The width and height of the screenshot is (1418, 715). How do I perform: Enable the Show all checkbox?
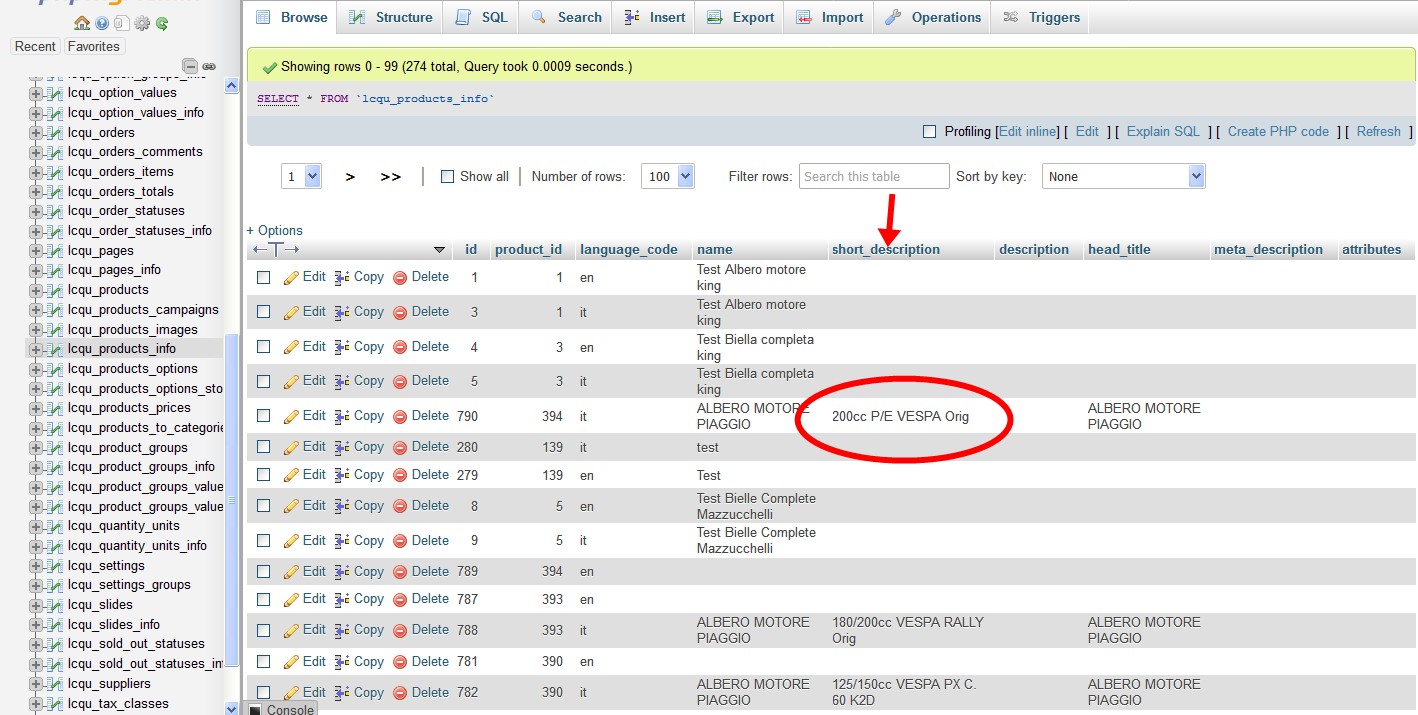coord(446,176)
